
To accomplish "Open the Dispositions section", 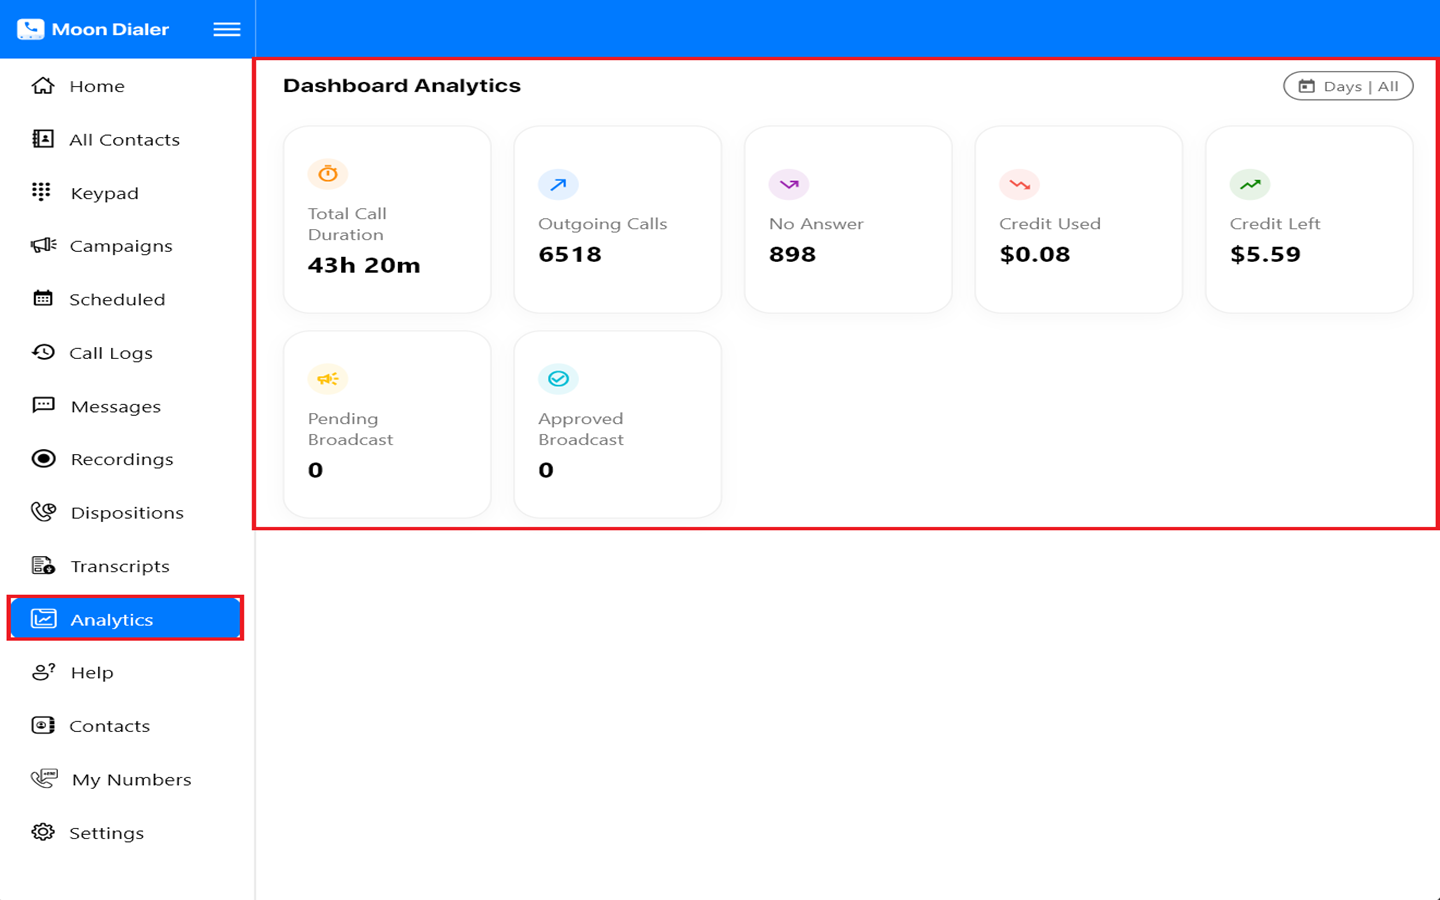I will coord(126,513).
